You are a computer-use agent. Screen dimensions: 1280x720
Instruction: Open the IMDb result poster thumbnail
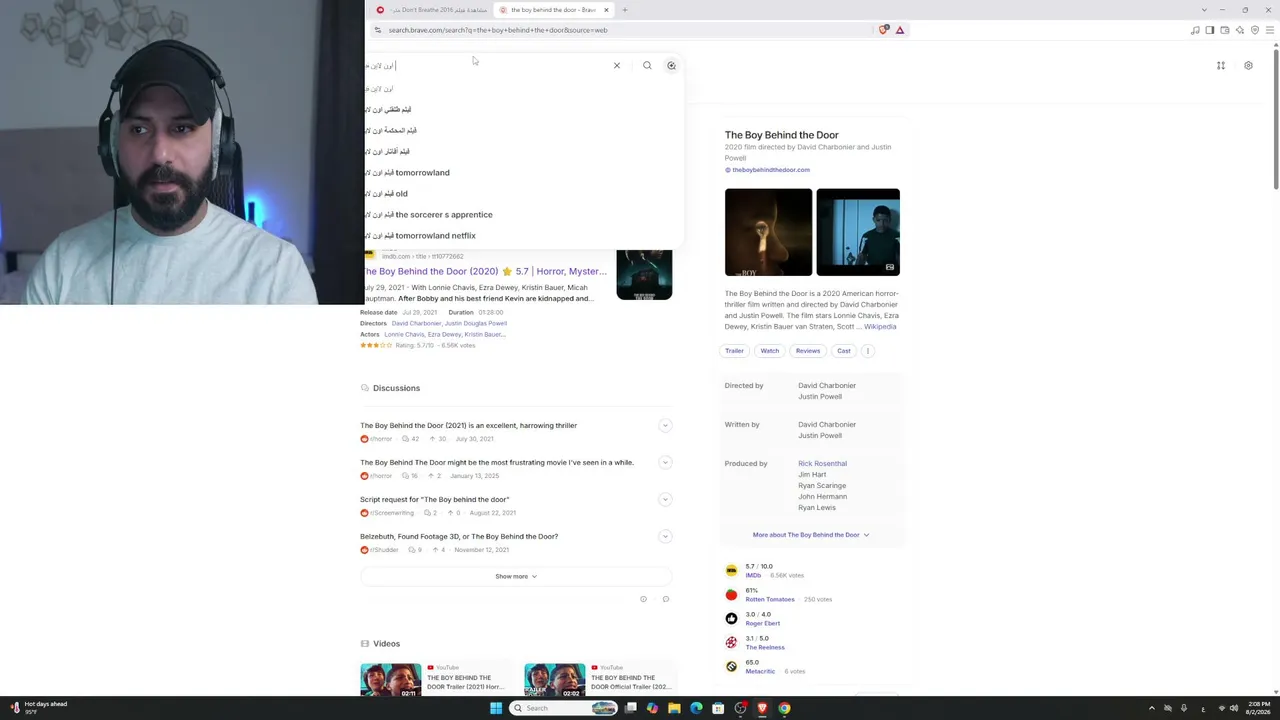(x=644, y=274)
